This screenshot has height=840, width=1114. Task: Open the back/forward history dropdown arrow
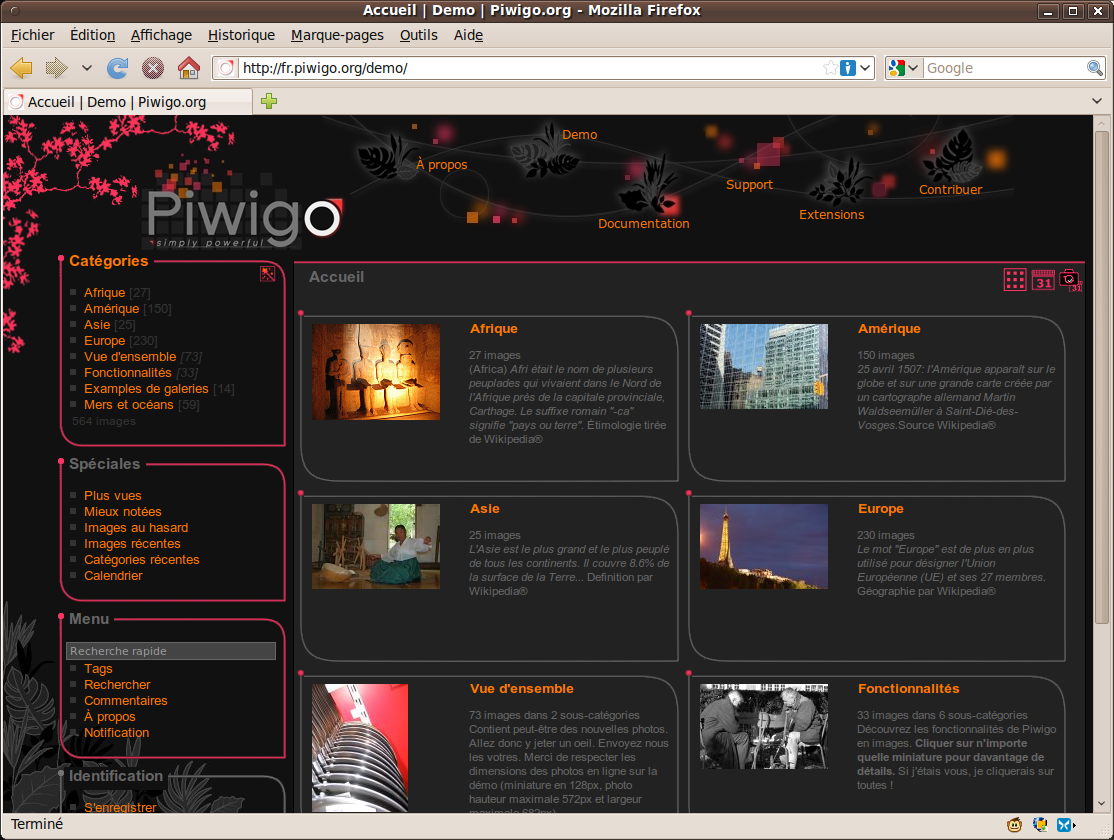[87, 68]
